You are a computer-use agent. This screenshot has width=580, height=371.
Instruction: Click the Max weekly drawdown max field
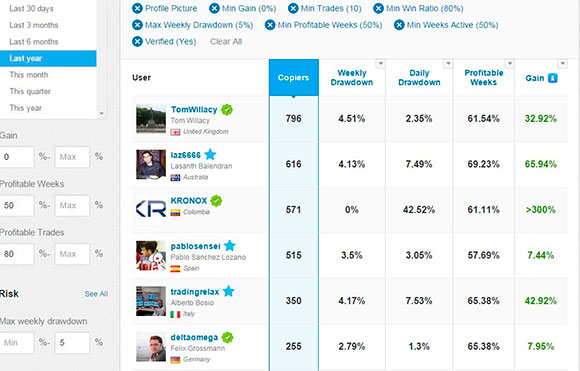[72, 343]
